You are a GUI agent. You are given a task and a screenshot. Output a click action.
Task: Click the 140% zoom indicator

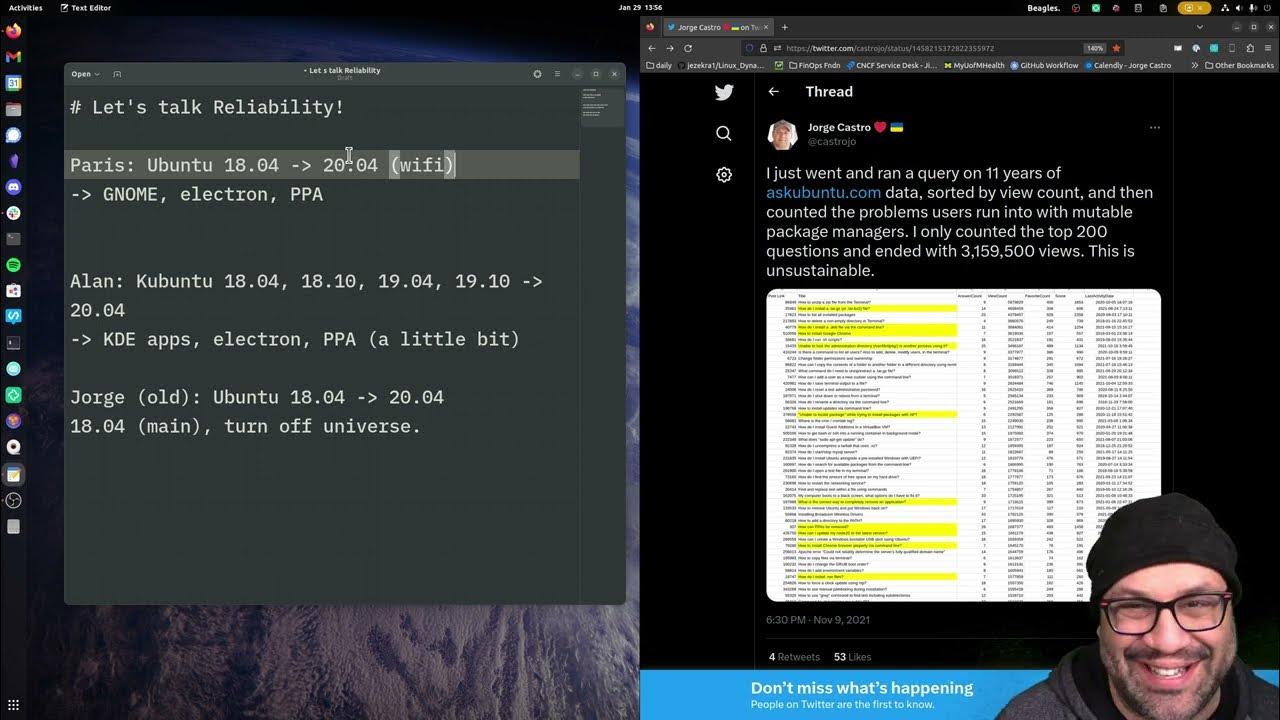click(1095, 48)
